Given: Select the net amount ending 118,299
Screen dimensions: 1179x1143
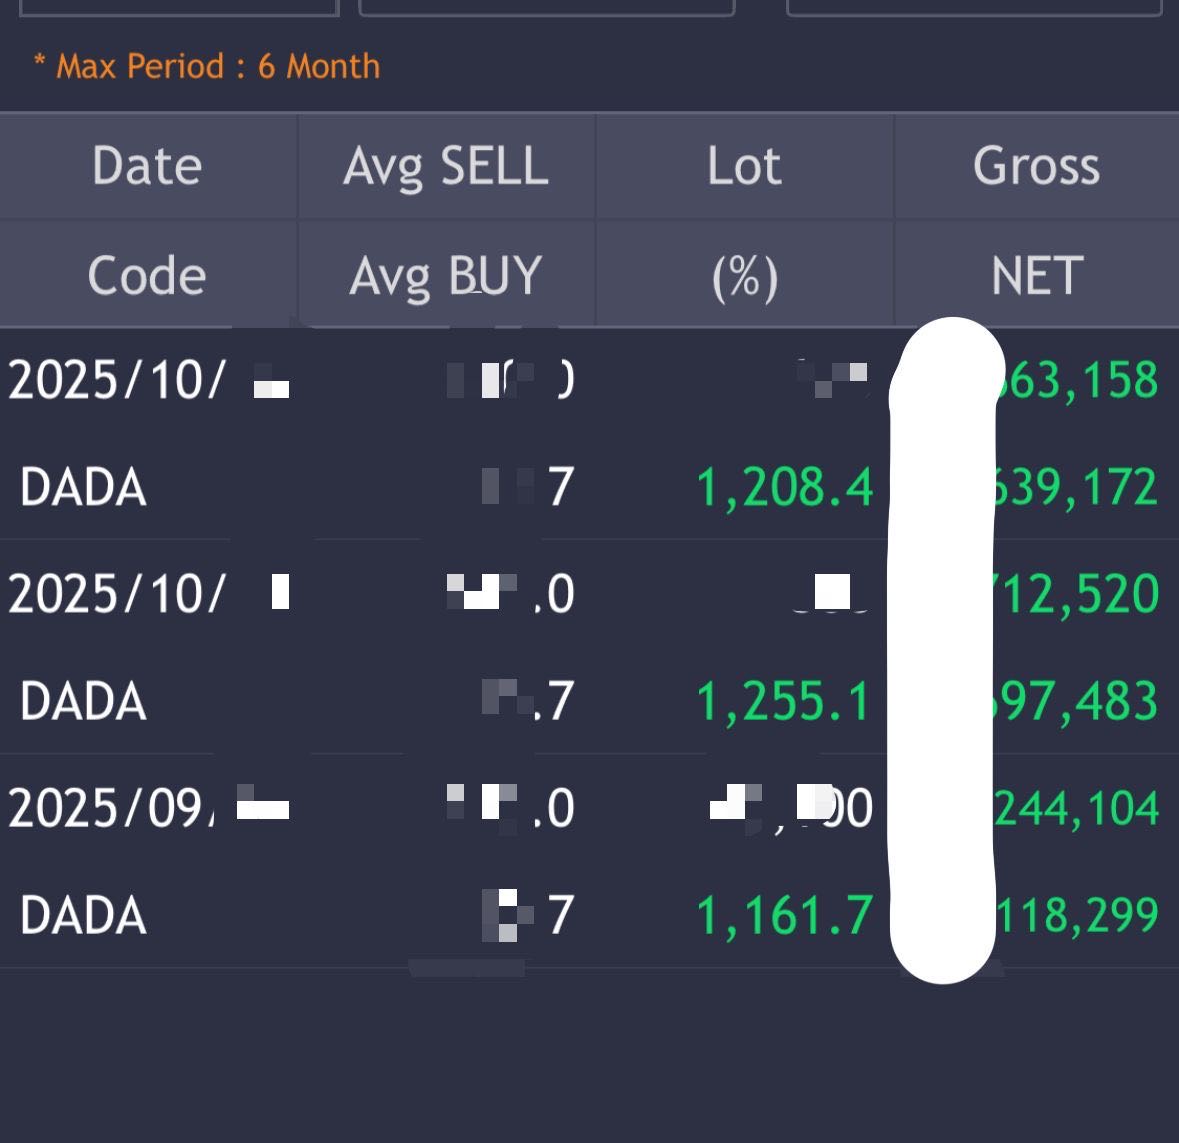Looking at the screenshot, I should click(1078, 915).
